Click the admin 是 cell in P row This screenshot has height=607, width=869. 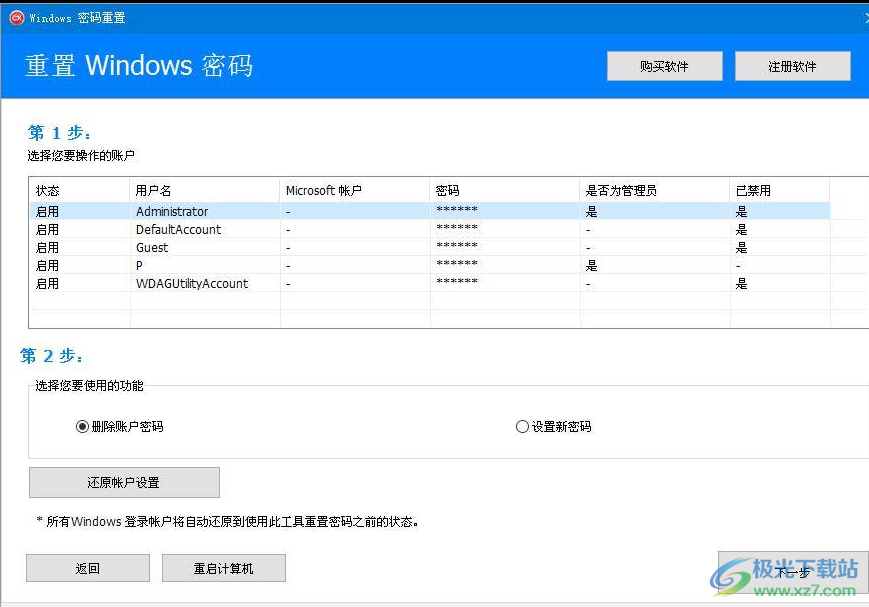(591, 266)
